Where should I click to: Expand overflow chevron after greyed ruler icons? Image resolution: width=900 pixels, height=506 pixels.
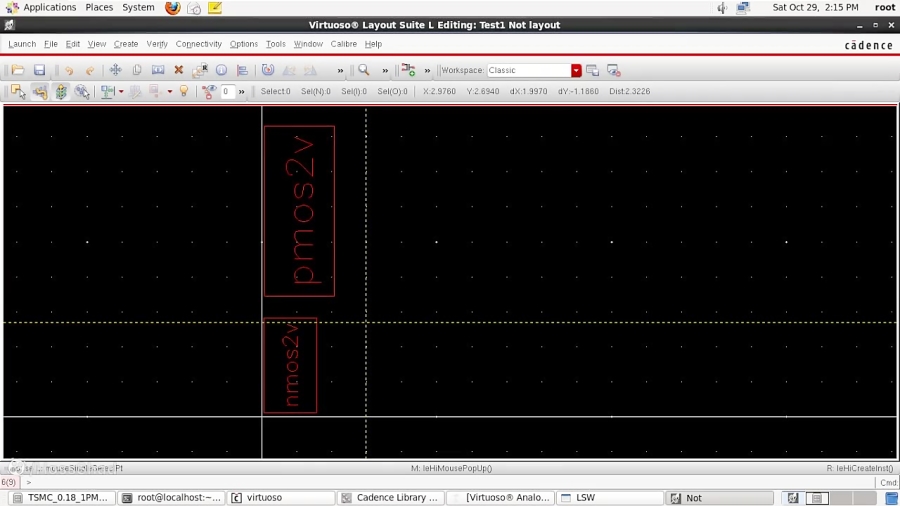point(340,71)
